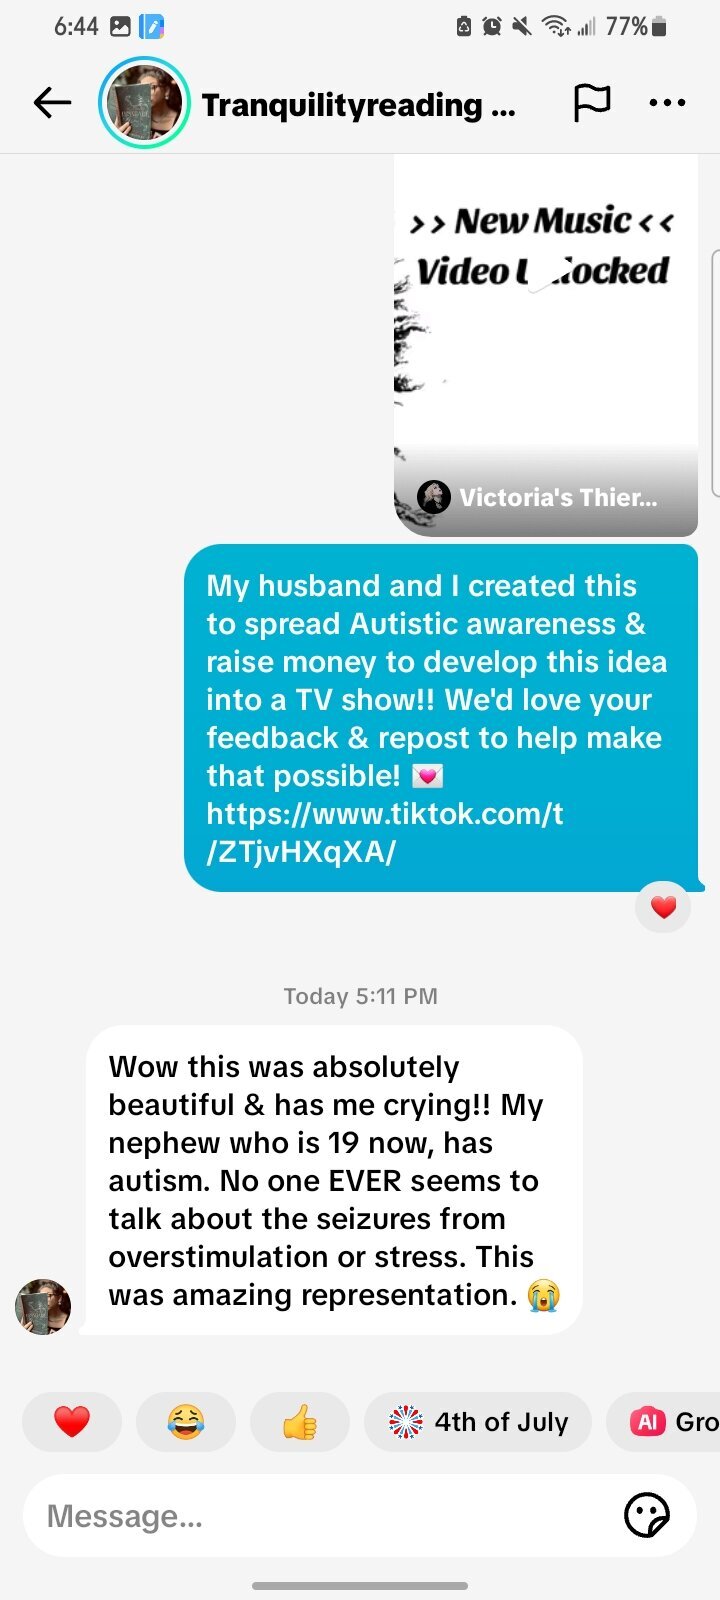Image resolution: width=720 pixels, height=1600 pixels.
Task: Tap the heart reaction under blue message
Action: coord(663,907)
